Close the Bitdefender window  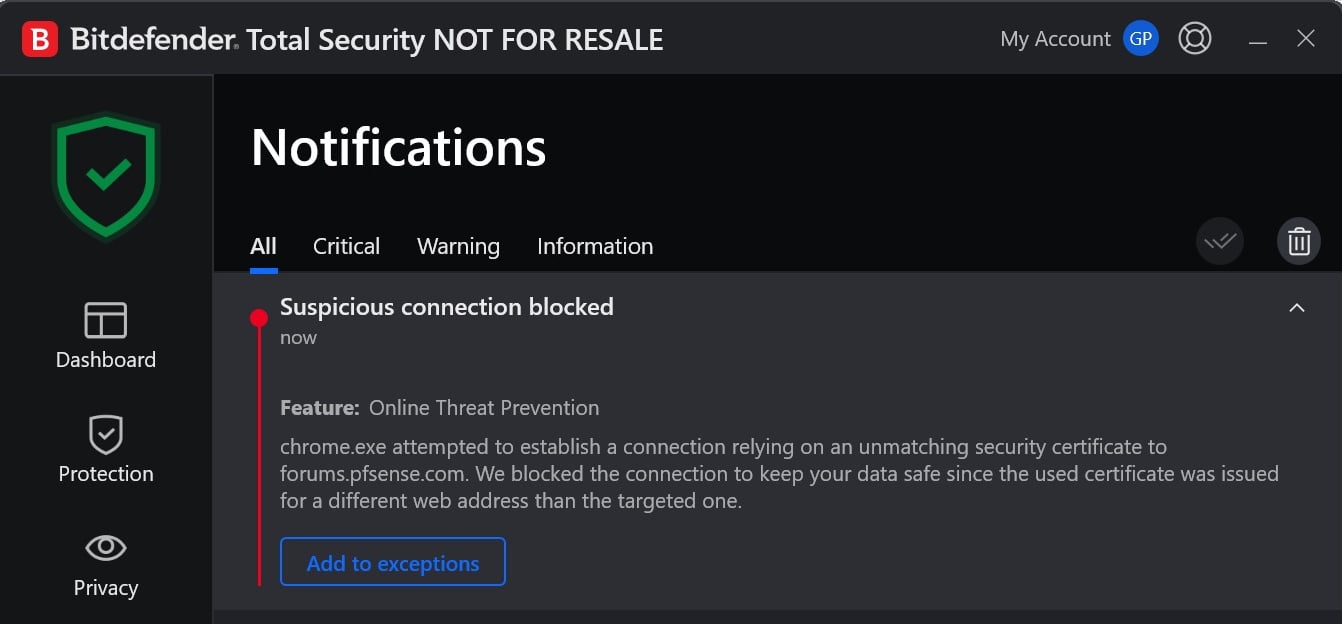[1305, 39]
